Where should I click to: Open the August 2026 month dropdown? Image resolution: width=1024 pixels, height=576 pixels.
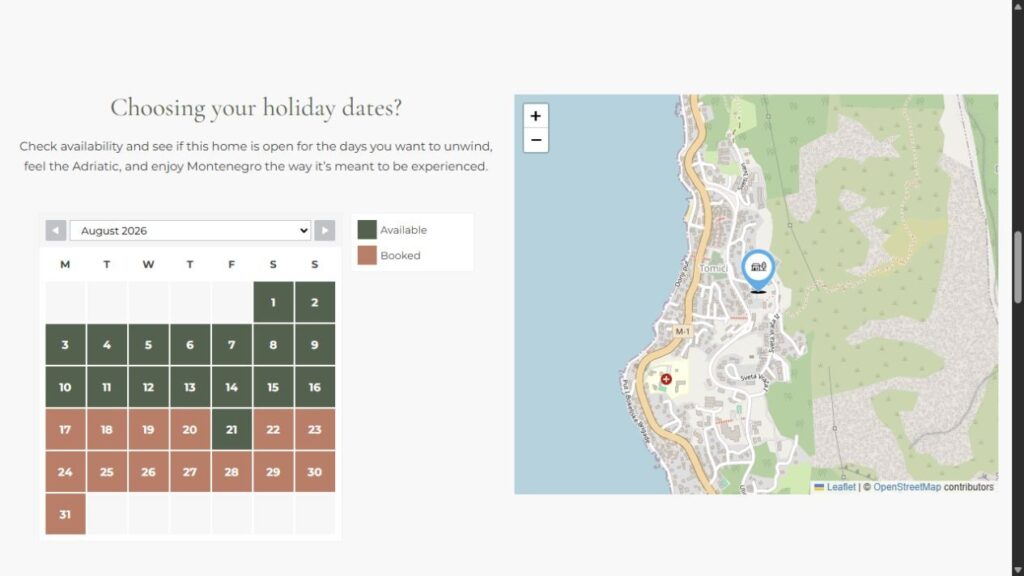point(190,231)
